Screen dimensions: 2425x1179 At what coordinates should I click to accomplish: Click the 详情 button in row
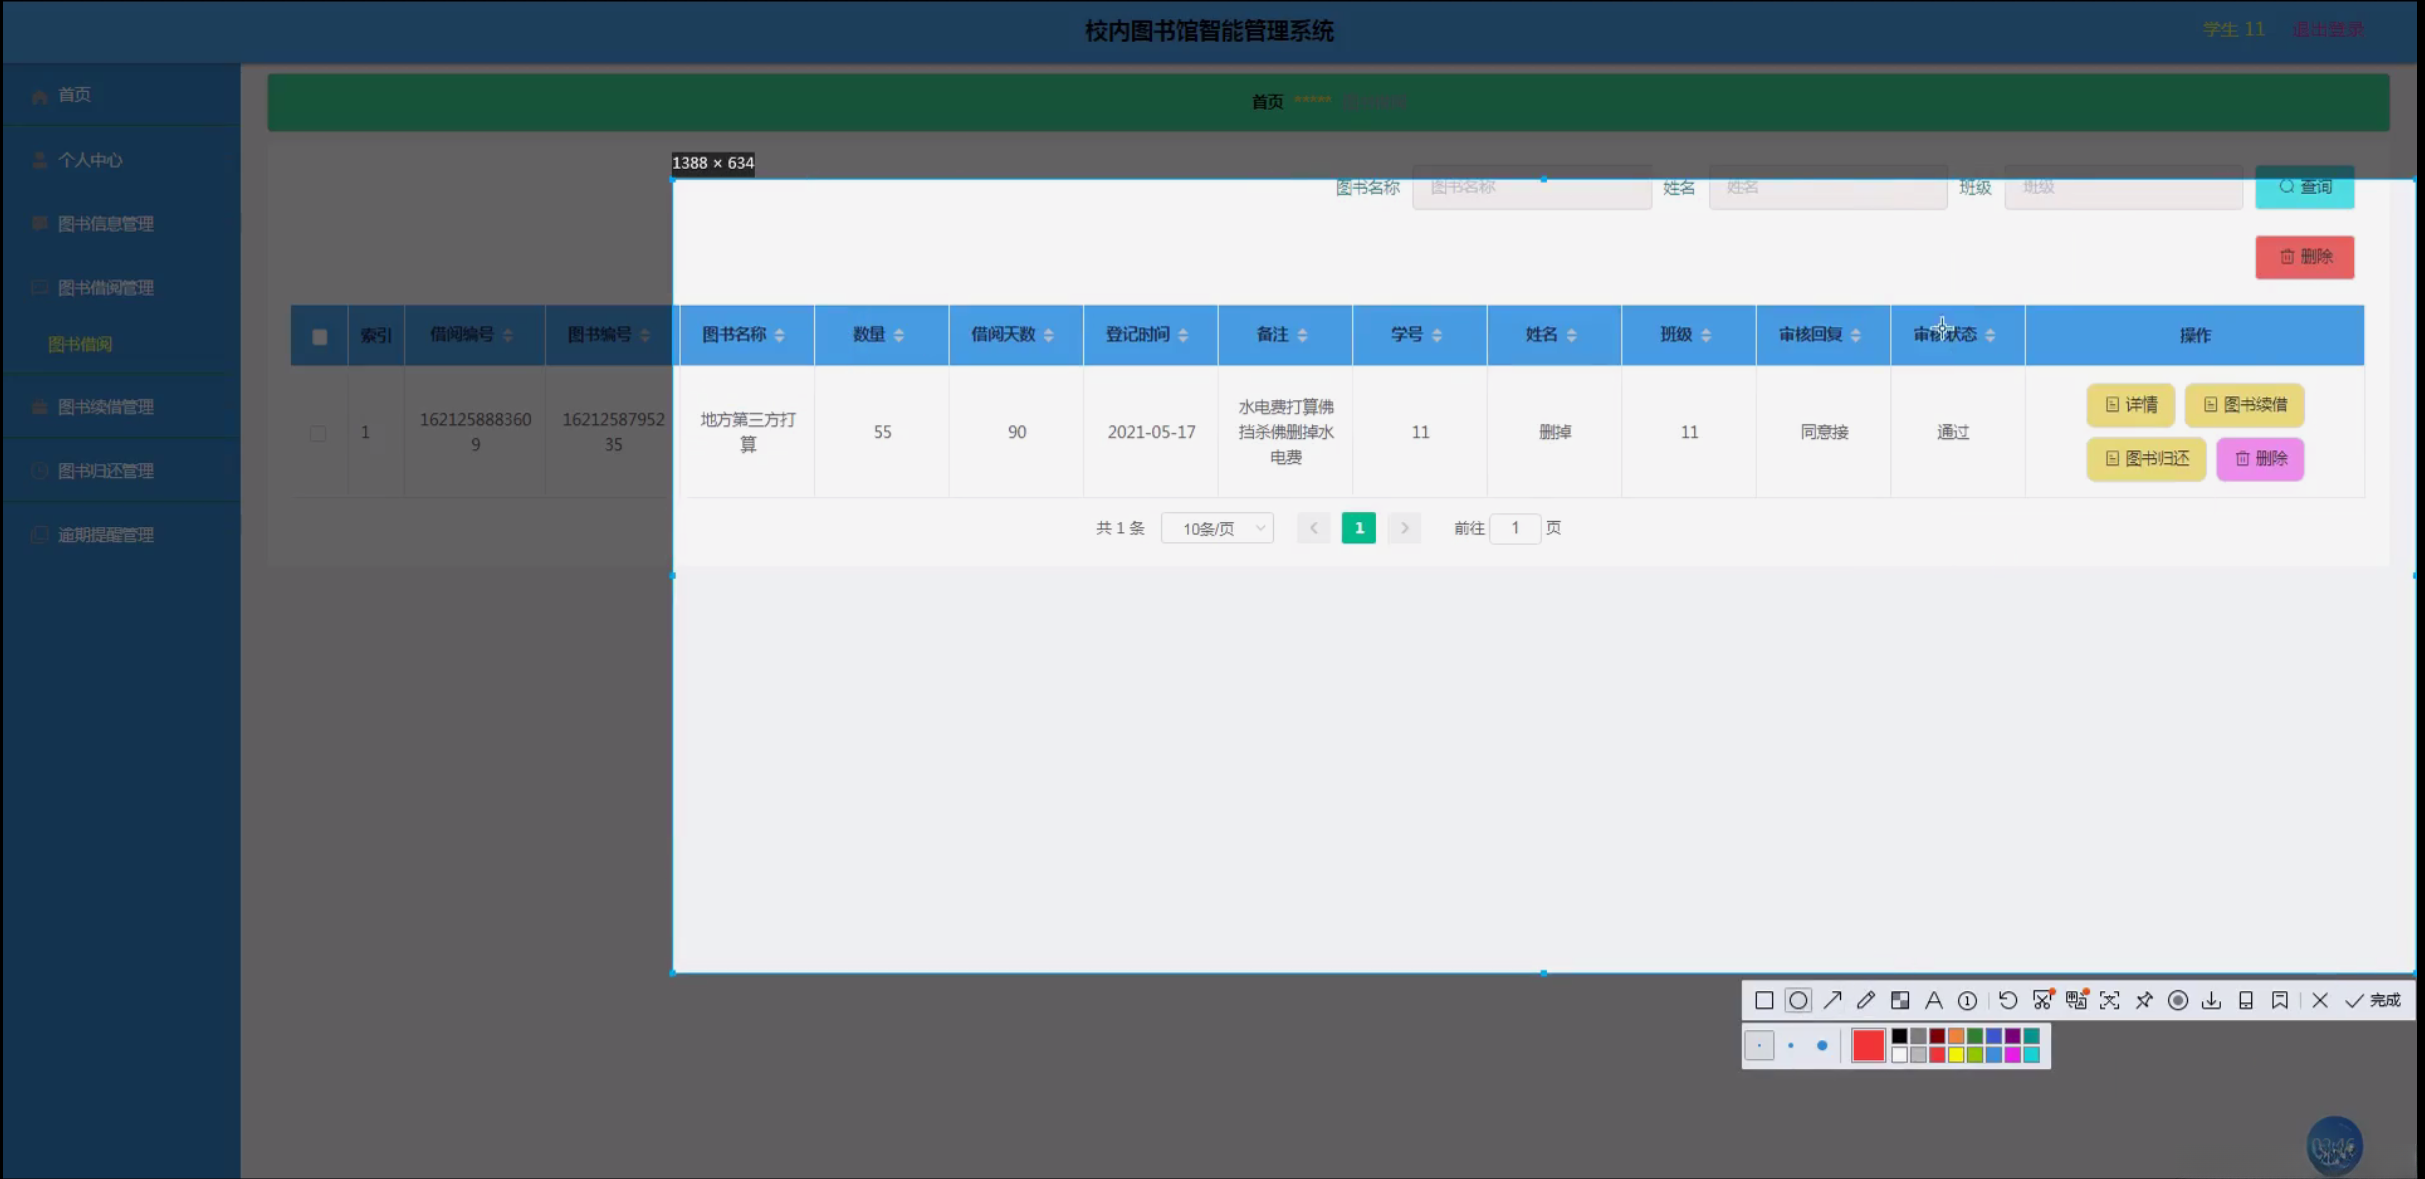click(x=2130, y=405)
